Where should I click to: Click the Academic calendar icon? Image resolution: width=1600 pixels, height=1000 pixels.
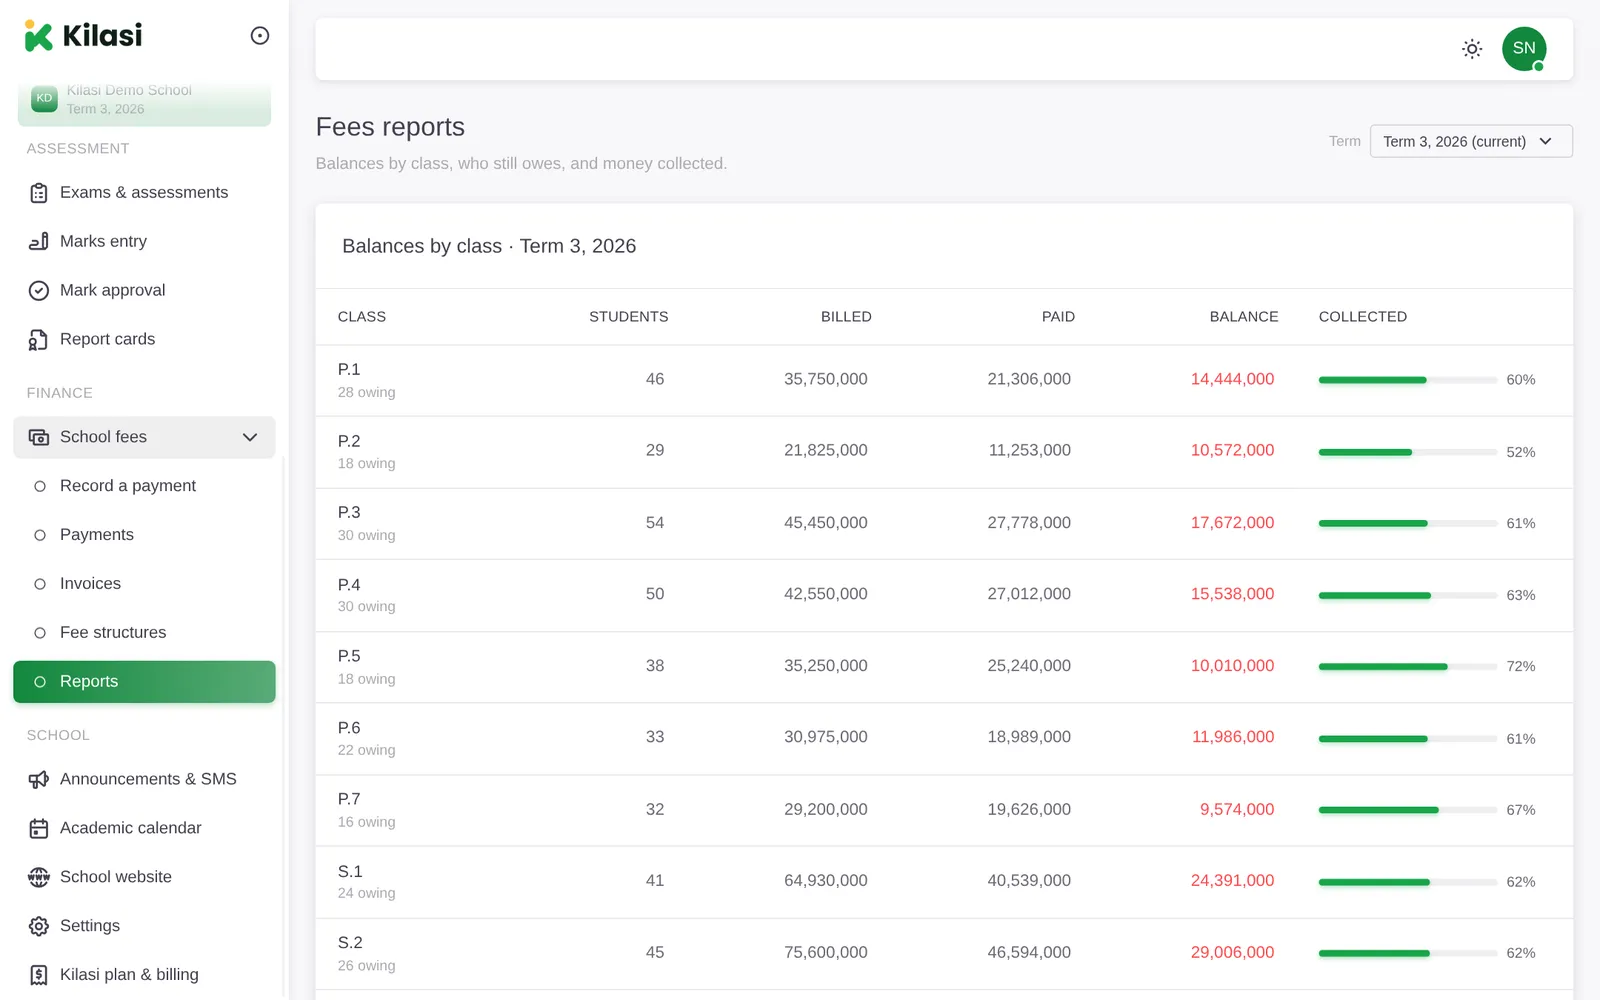coord(39,829)
